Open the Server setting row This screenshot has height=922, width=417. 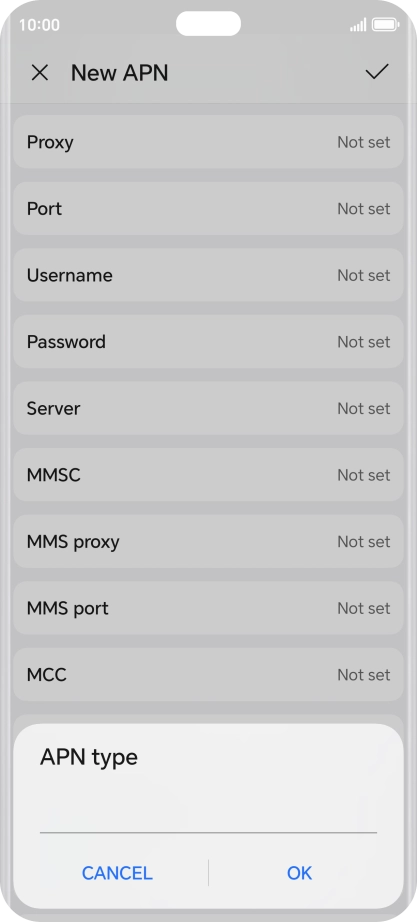208,408
